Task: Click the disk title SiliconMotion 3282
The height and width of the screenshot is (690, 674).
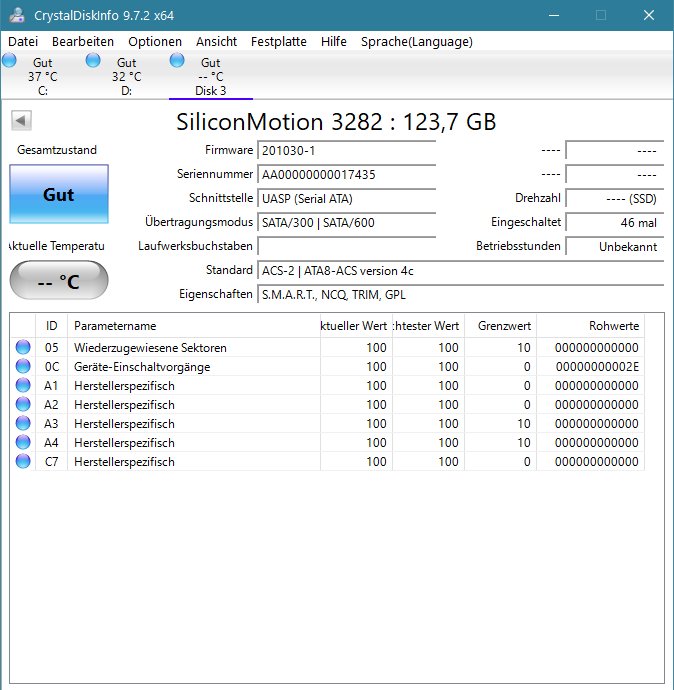Action: pyautogui.click(x=336, y=121)
